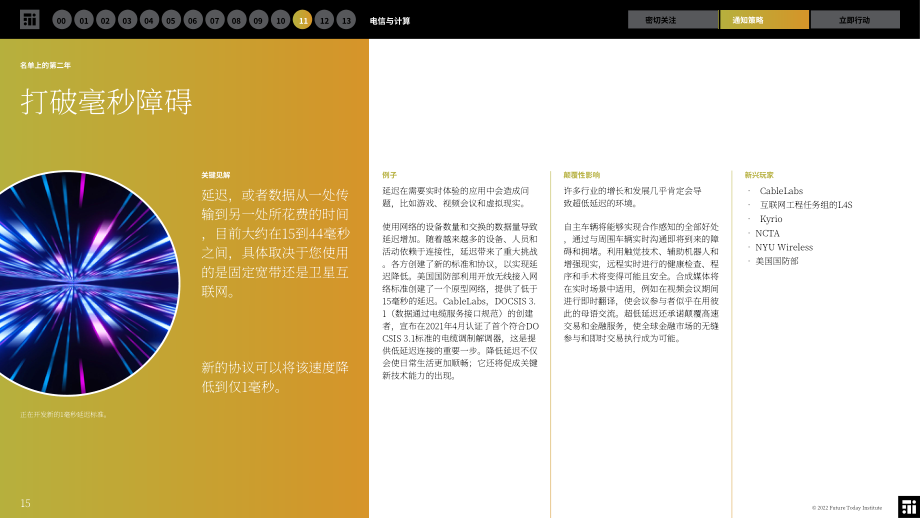Viewport: 920px width, 518px height.
Task: Open the 密切关注 tab
Action: (x=673, y=19)
